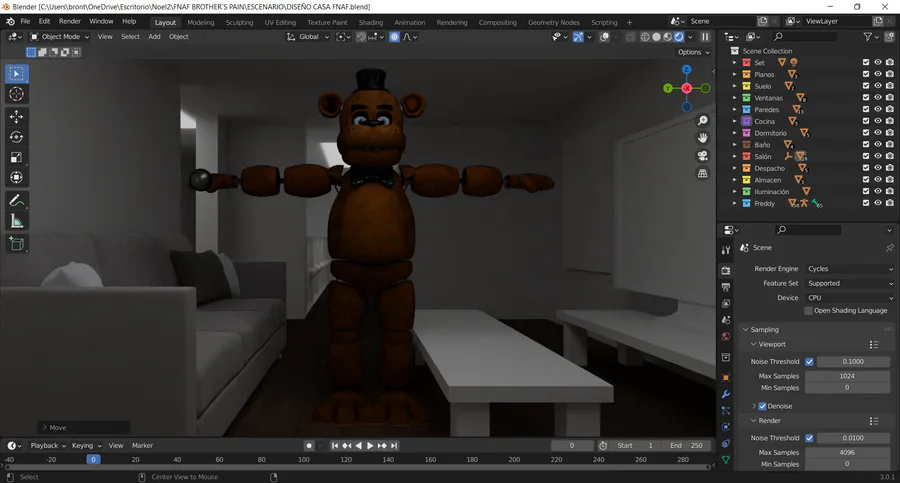
Task: Click Viewport Noise Threshold value 0.1000
Action: [853, 362]
